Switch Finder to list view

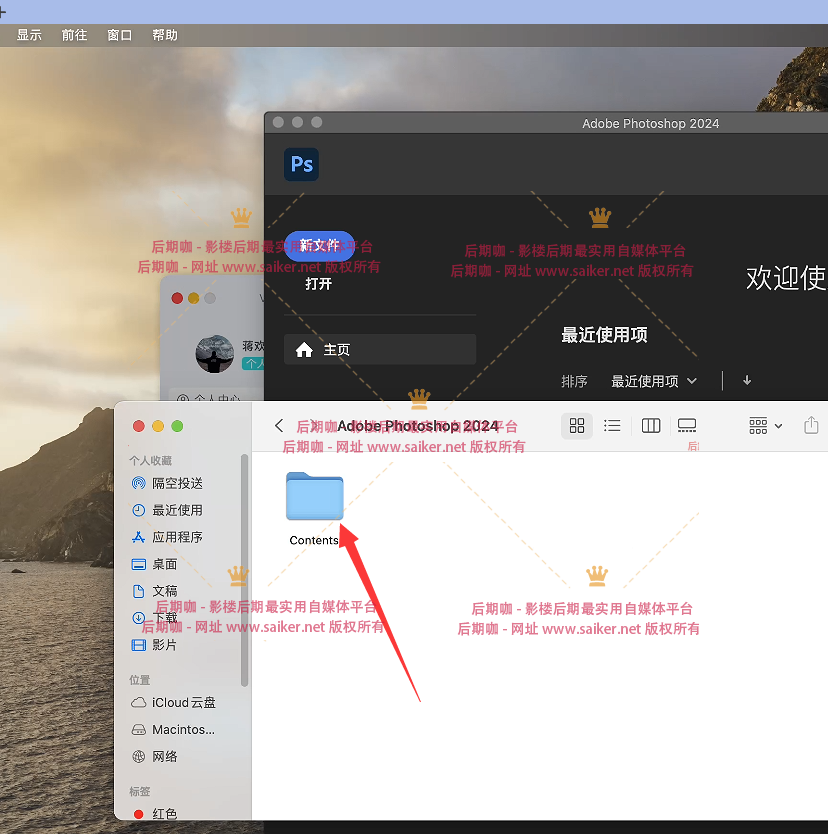click(612, 426)
